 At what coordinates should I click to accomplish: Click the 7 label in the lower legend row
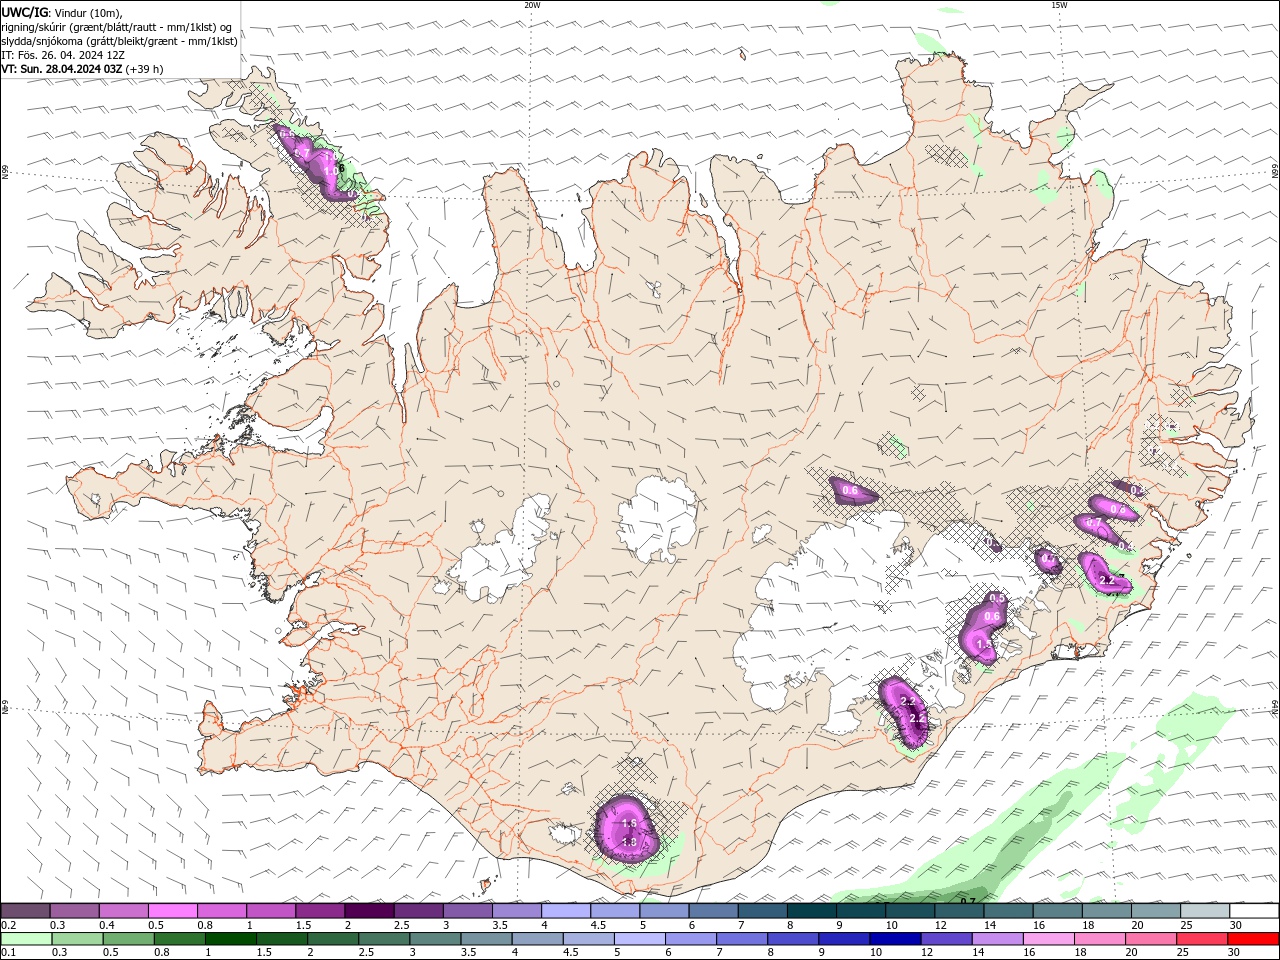[719, 952]
